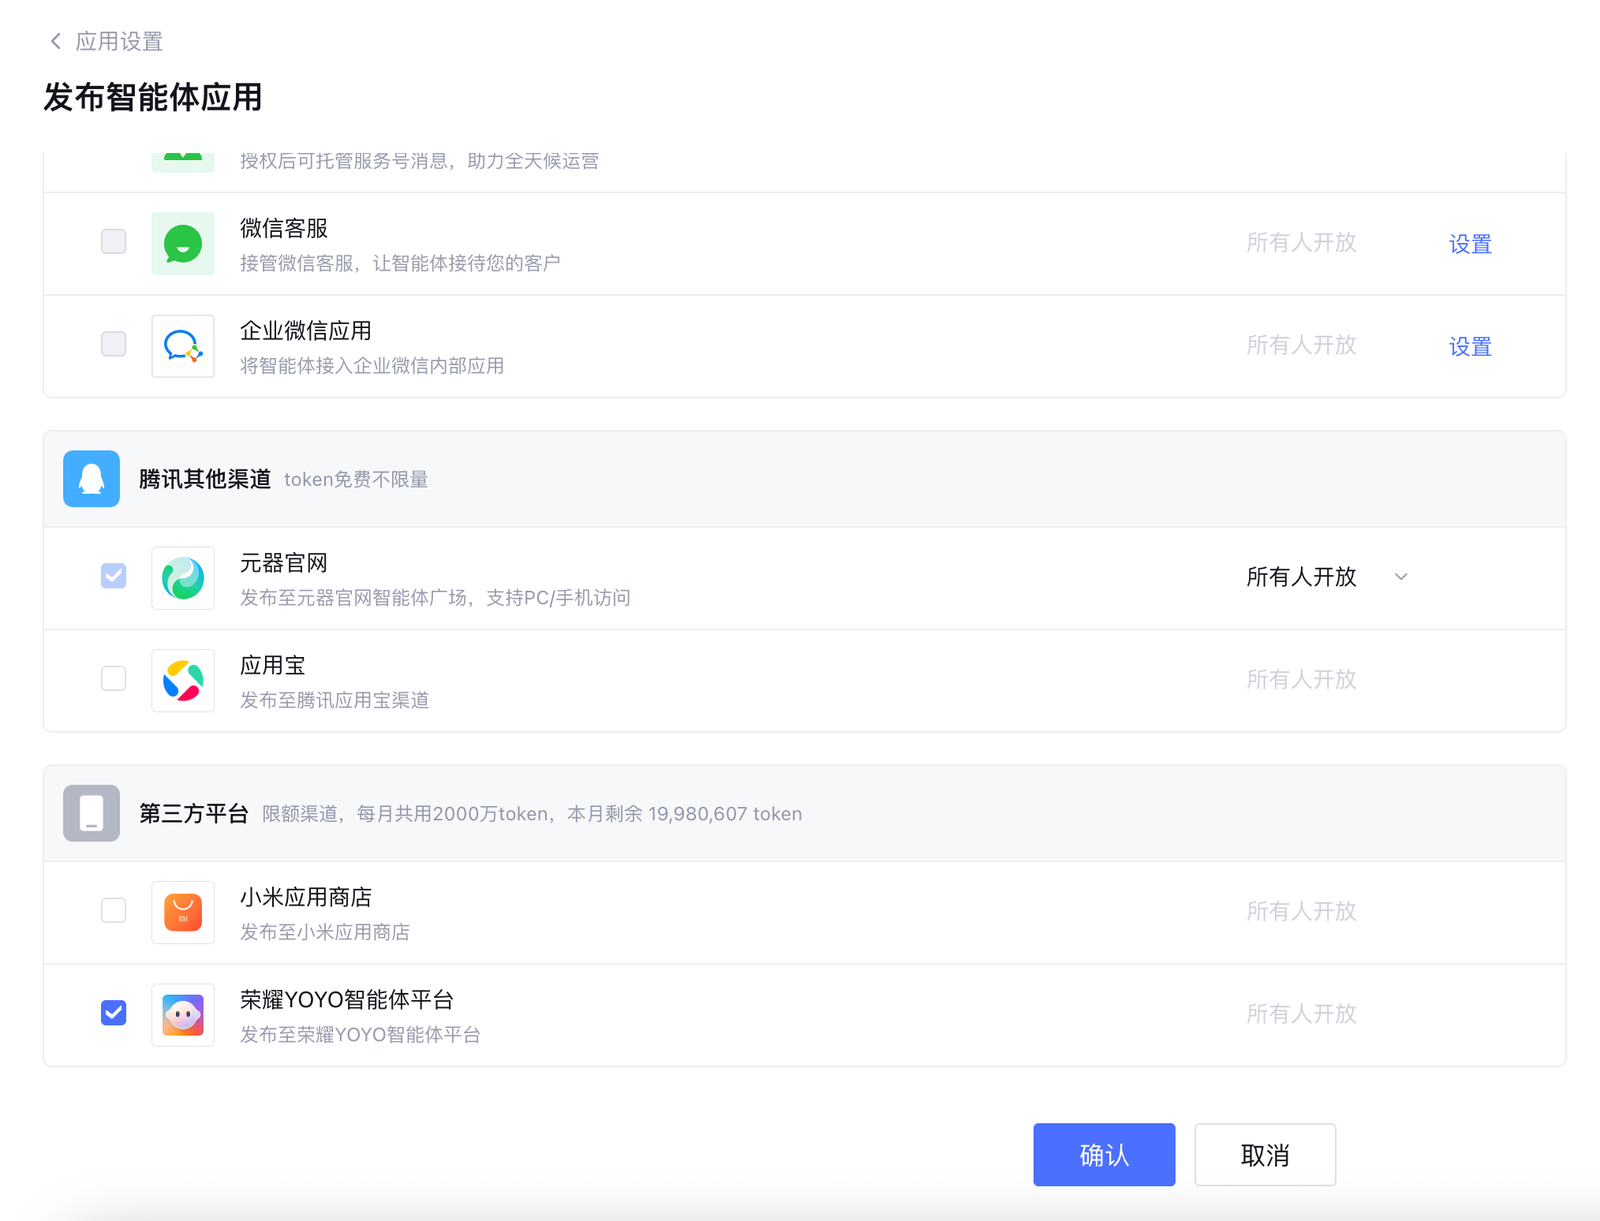Uncheck the 荣耀YOYO智能体平台 checkbox
The width and height of the screenshot is (1600, 1221).
point(114,1012)
